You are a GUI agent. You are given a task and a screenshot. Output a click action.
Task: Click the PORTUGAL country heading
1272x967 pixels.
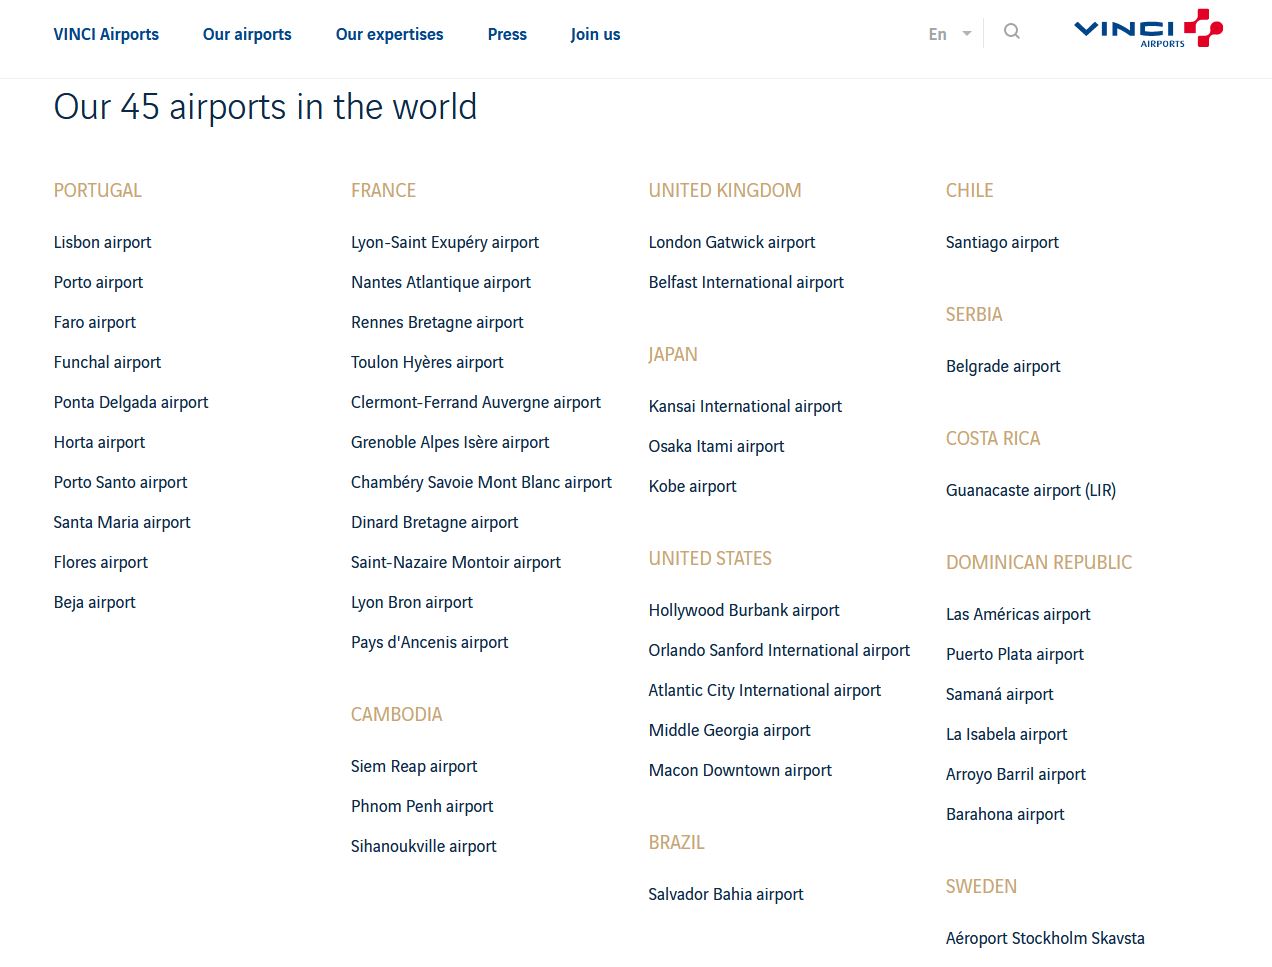click(x=97, y=190)
